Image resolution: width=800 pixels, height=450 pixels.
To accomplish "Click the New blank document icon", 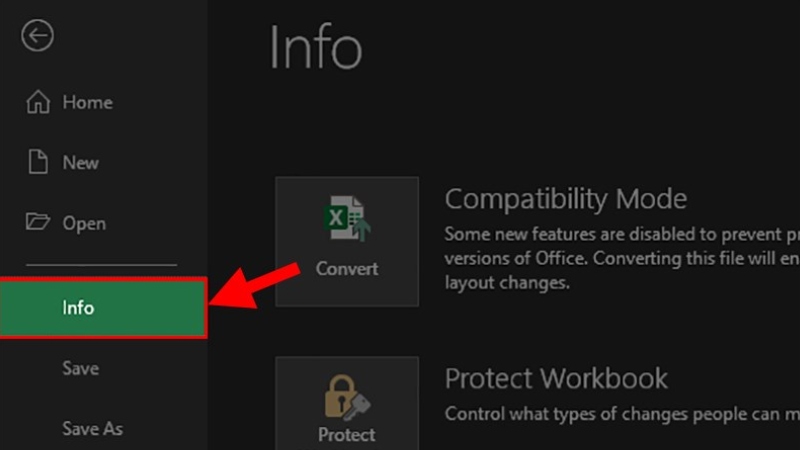I will point(38,163).
